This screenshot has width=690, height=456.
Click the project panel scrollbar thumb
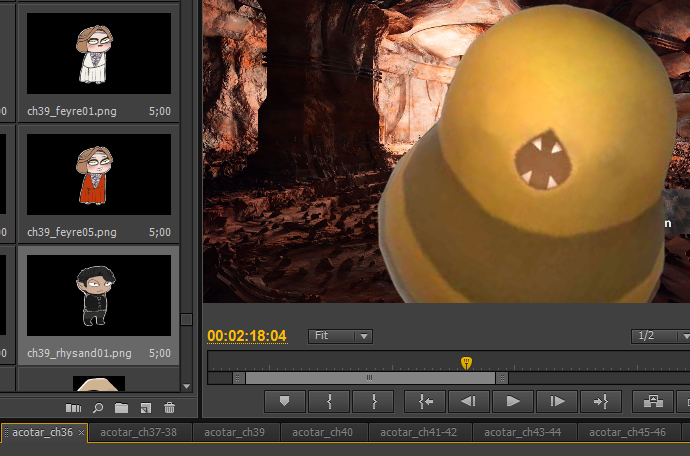coord(187,320)
